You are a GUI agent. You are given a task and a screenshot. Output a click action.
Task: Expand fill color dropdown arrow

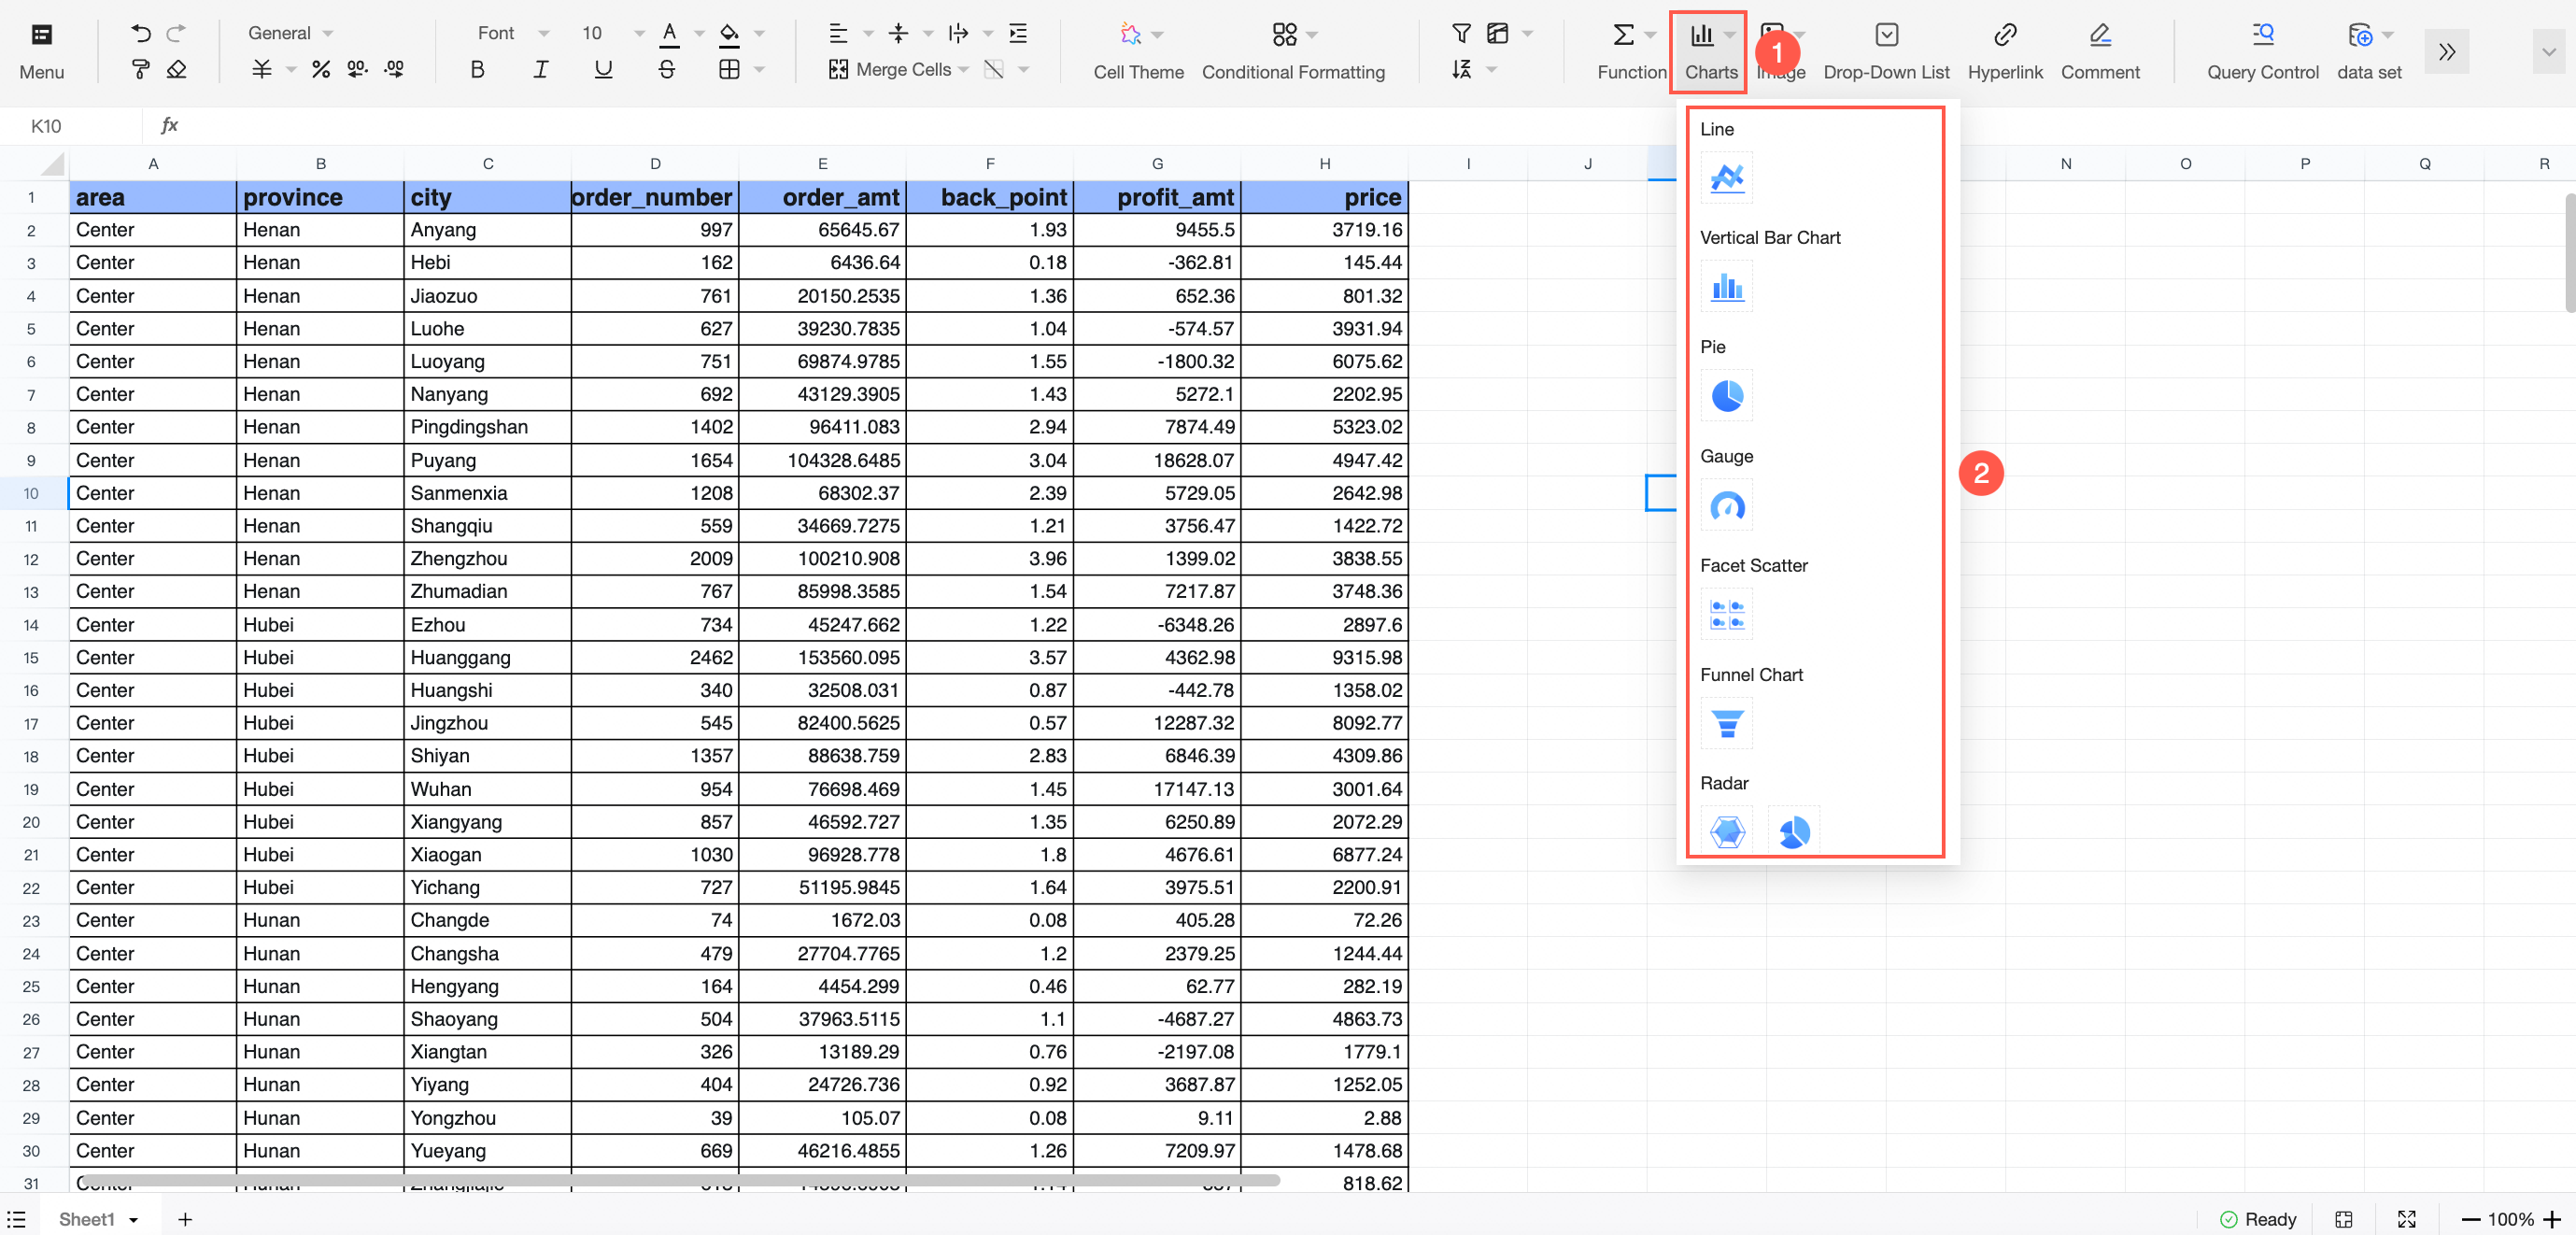point(759,34)
